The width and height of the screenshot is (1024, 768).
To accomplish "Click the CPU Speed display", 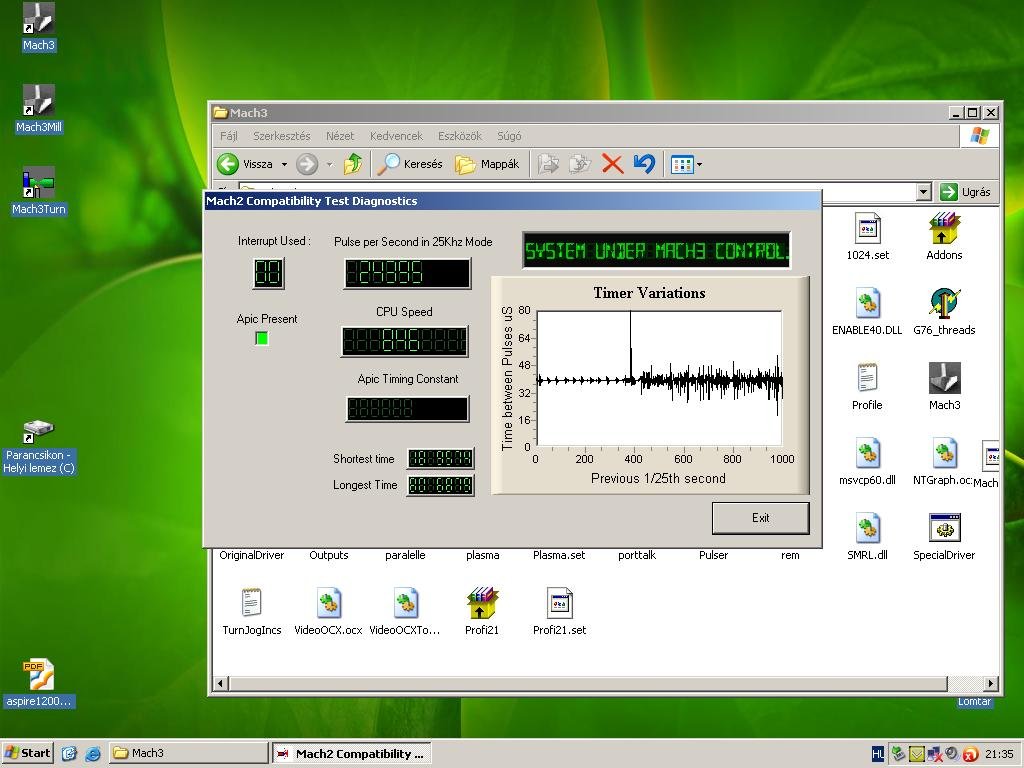I will 404,341.
